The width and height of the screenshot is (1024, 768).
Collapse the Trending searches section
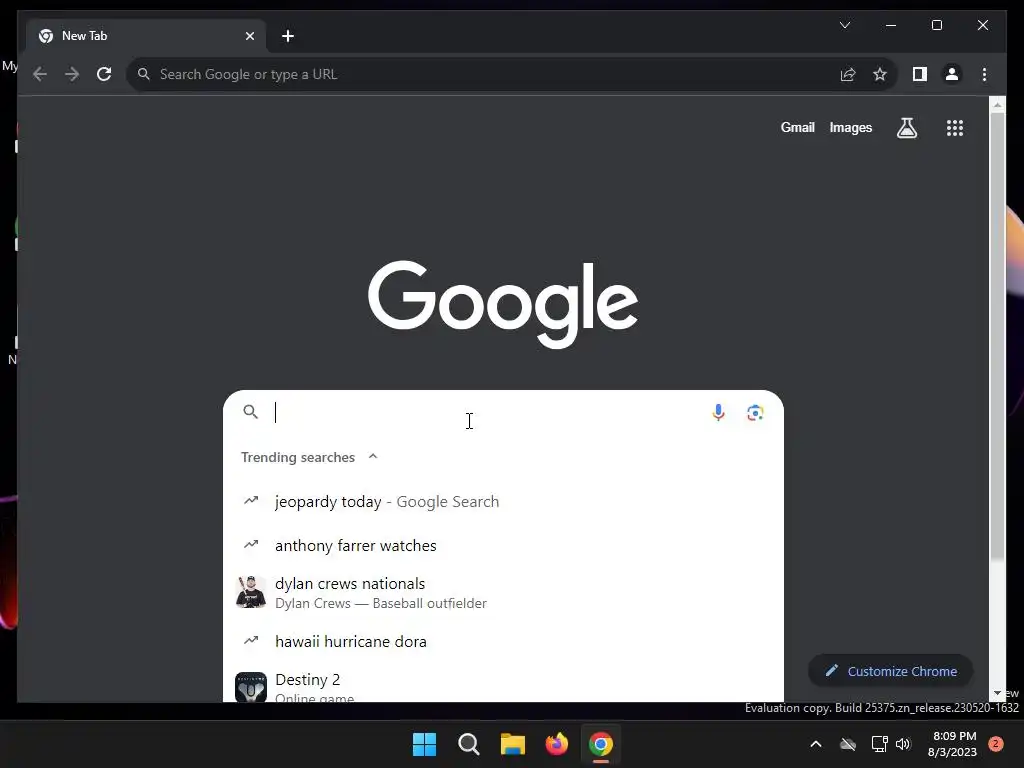(x=373, y=456)
